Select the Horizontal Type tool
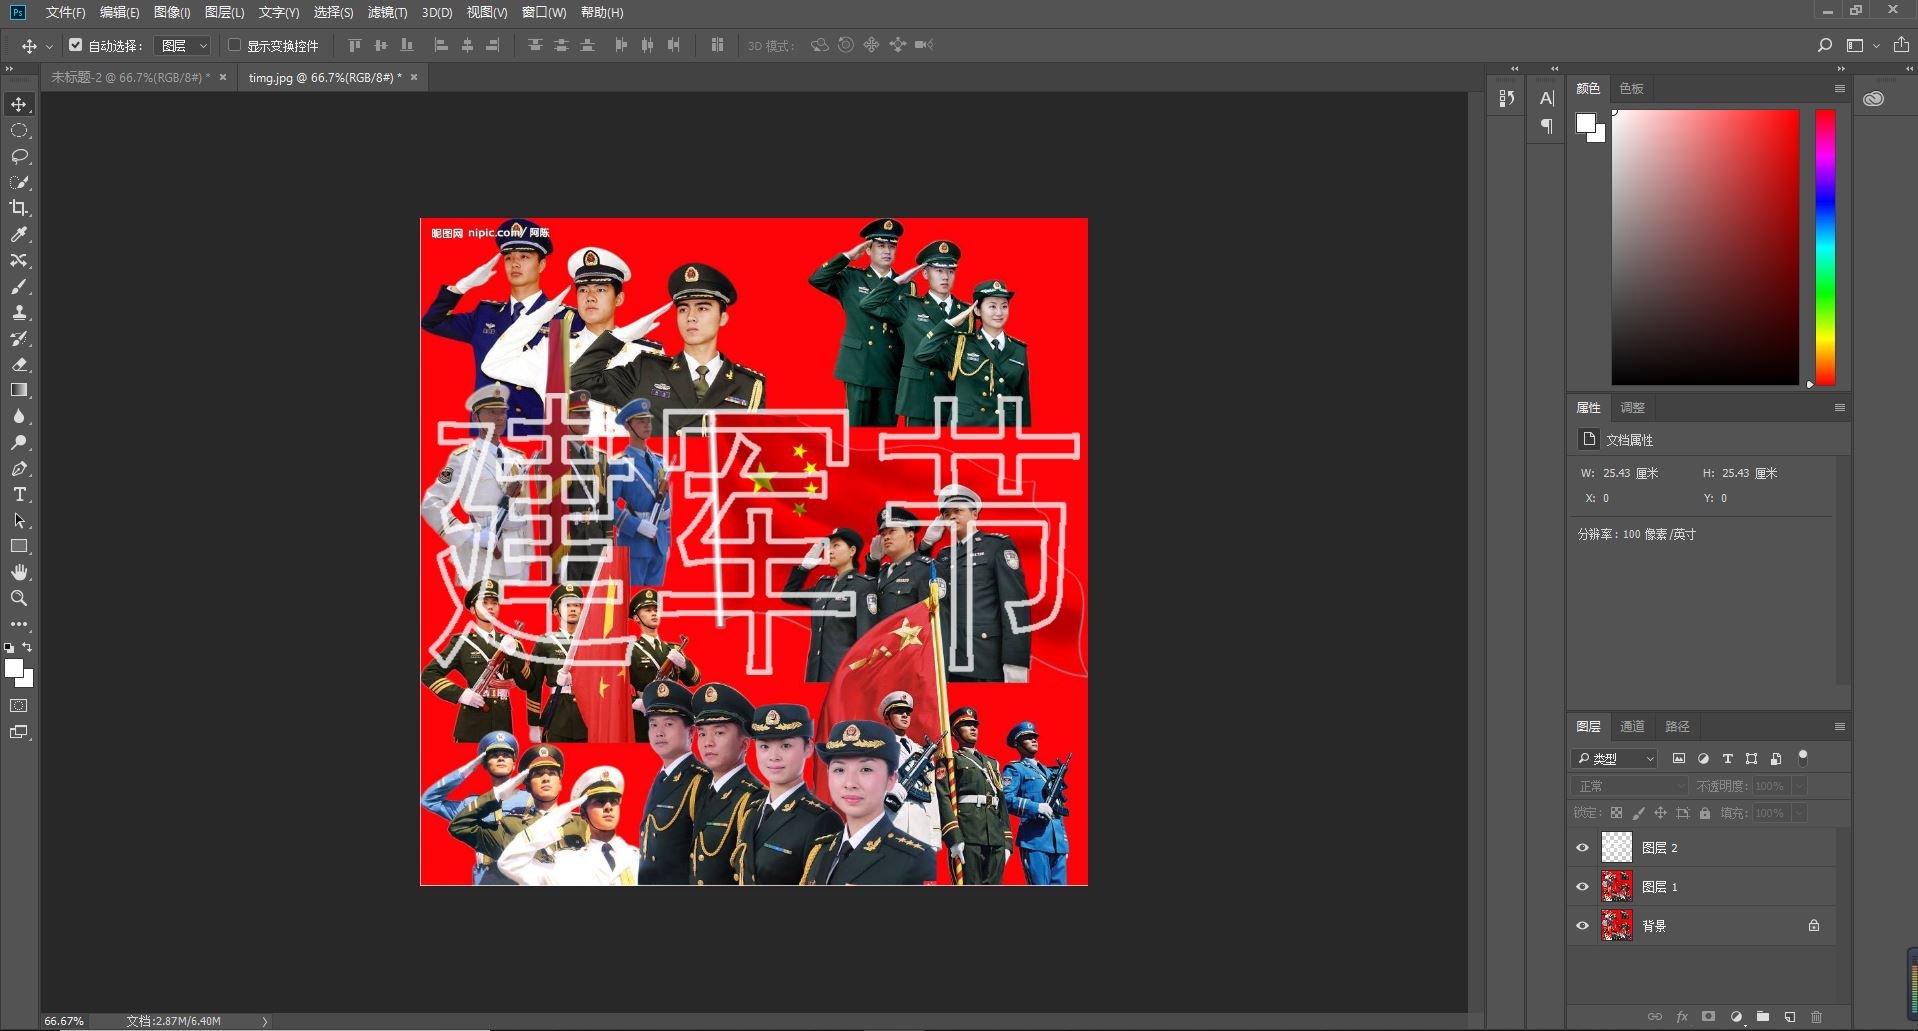 (x=20, y=494)
